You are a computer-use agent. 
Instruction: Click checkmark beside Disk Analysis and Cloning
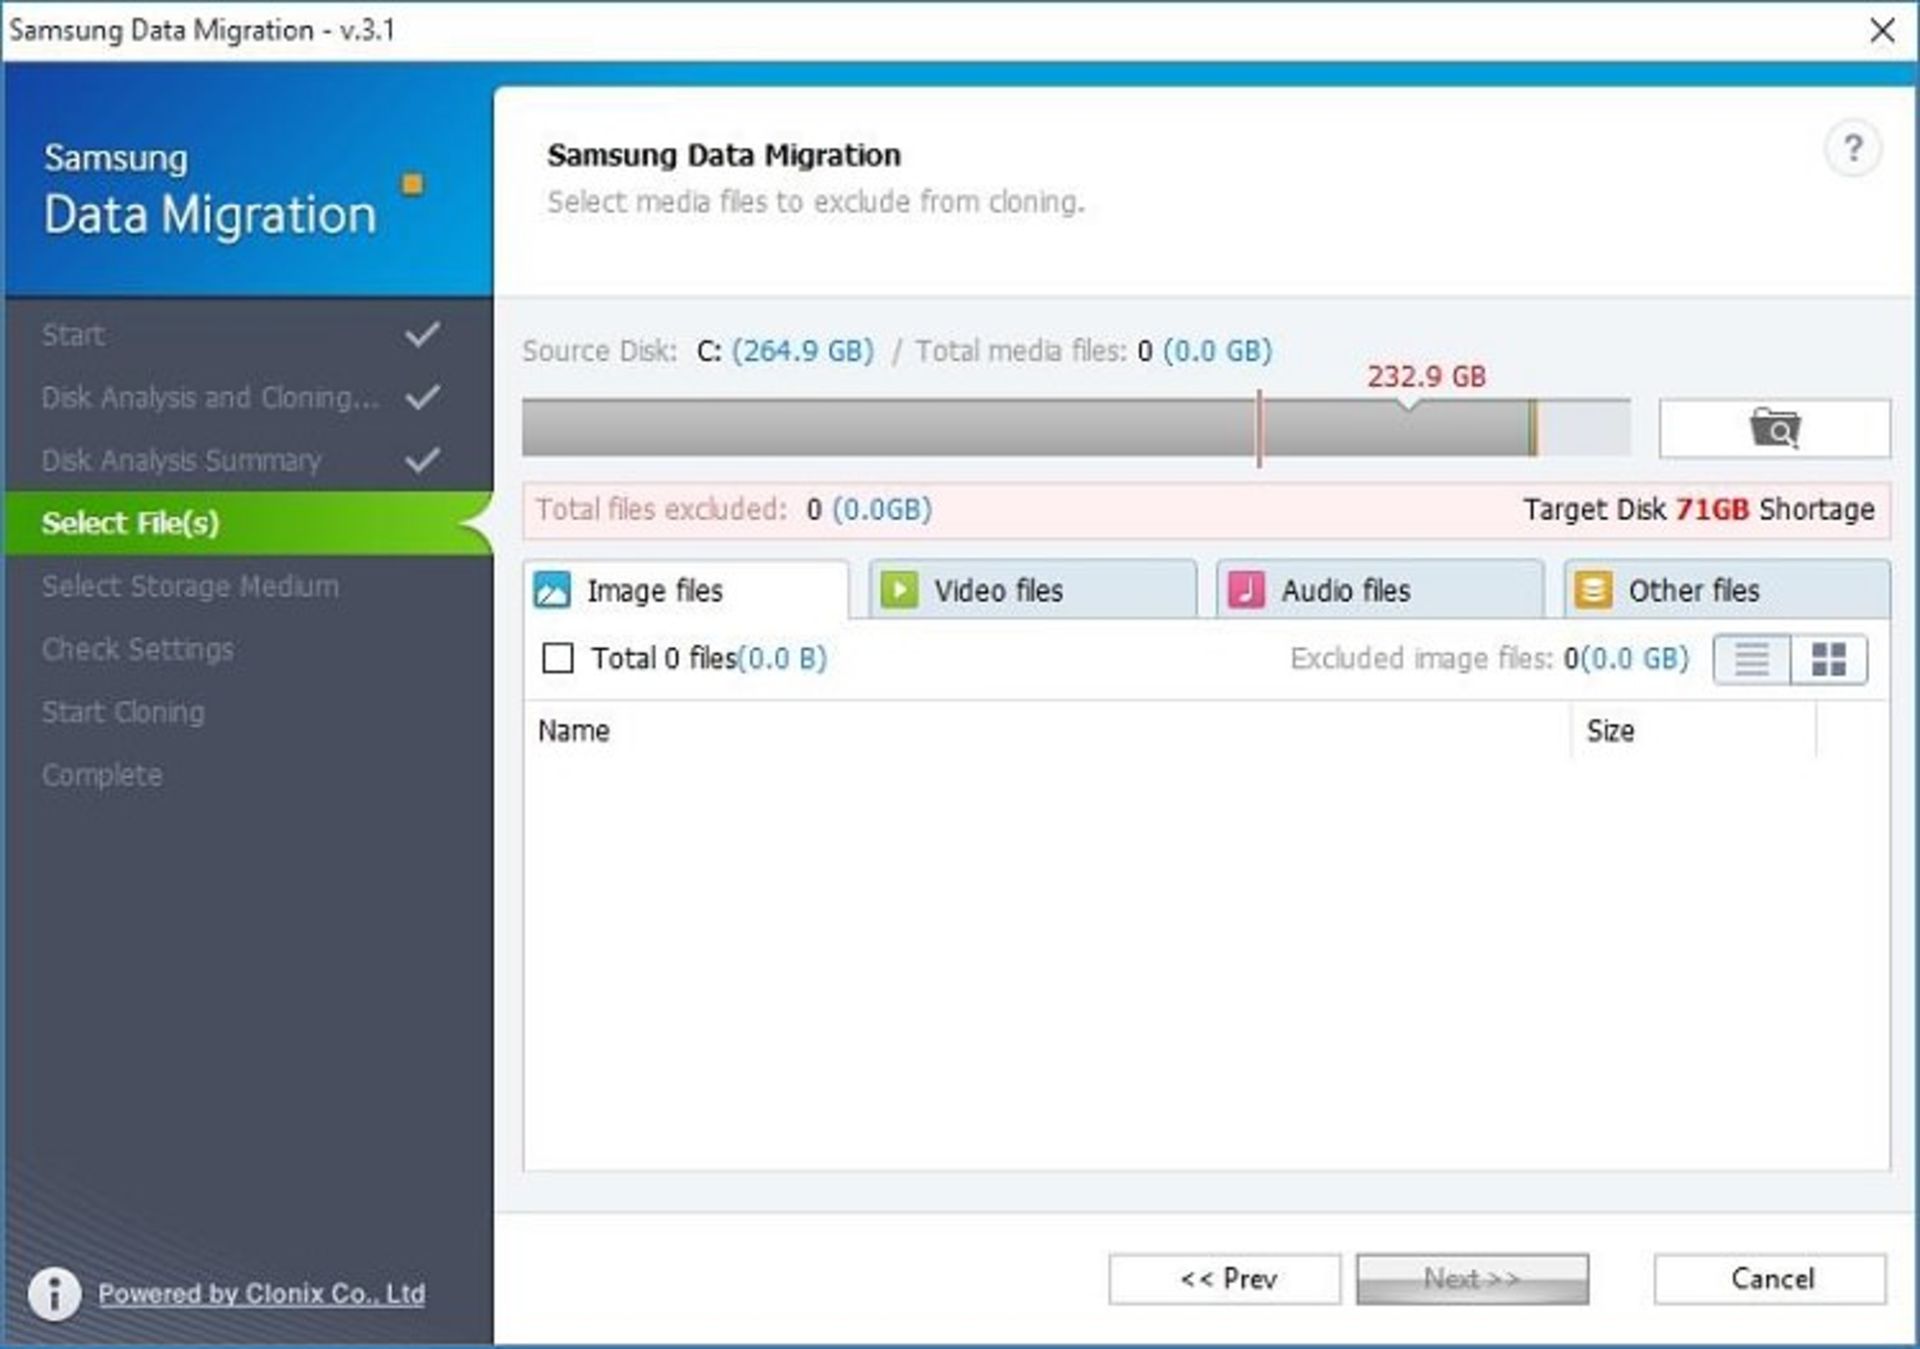[x=422, y=397]
